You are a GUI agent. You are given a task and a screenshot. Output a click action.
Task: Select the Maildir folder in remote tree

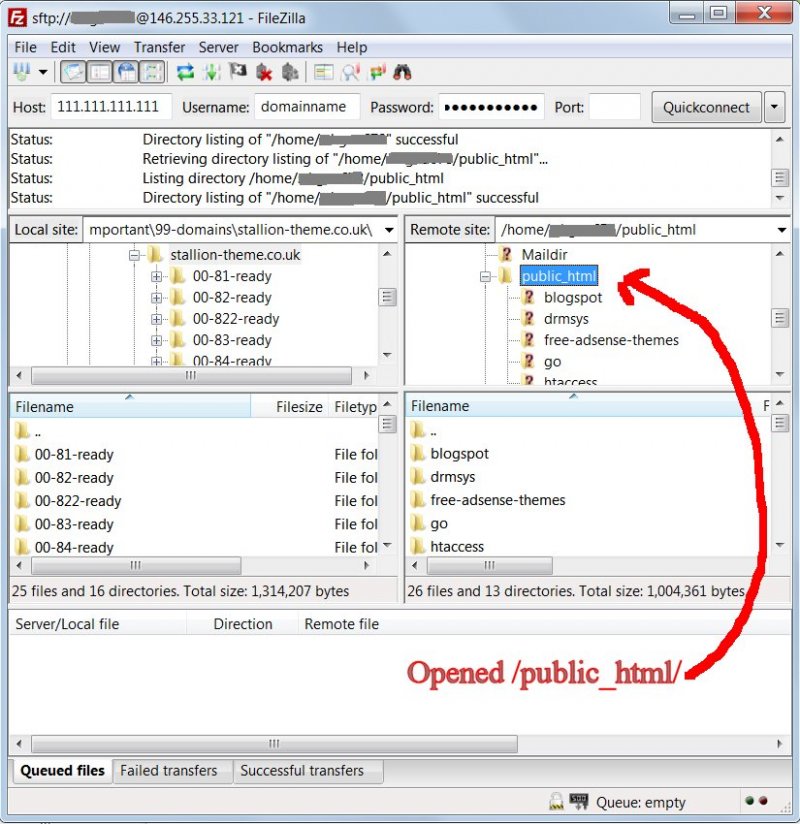pyautogui.click(x=544, y=255)
